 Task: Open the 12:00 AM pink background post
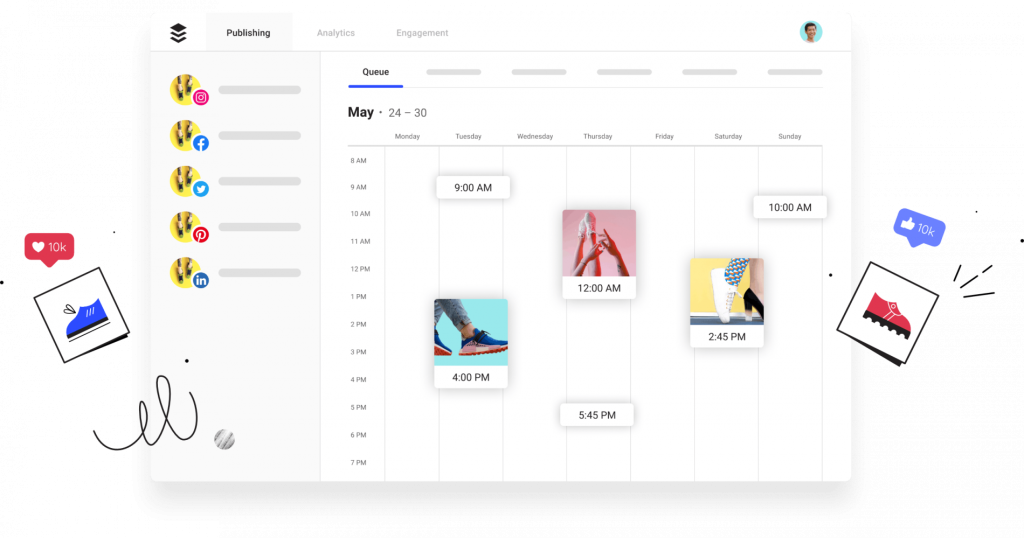598,254
